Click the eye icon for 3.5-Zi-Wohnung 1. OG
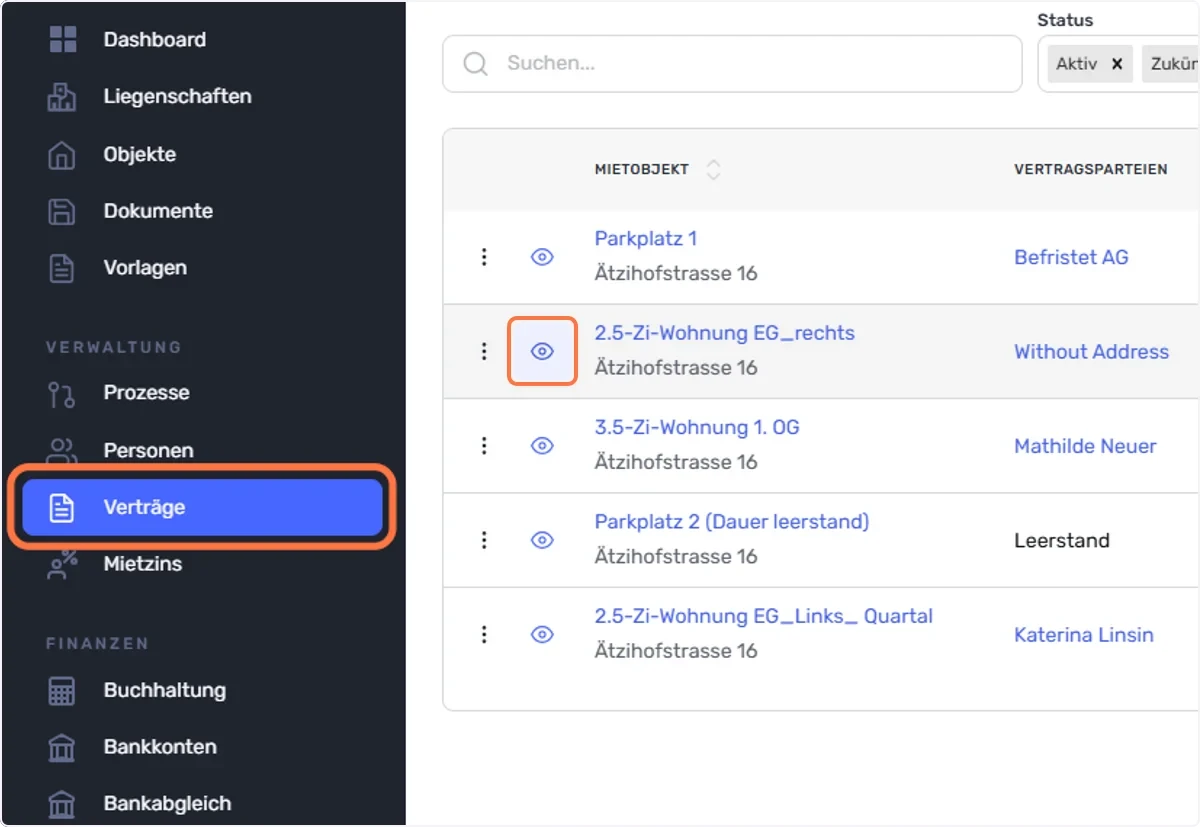This screenshot has width=1200, height=827. (x=542, y=446)
